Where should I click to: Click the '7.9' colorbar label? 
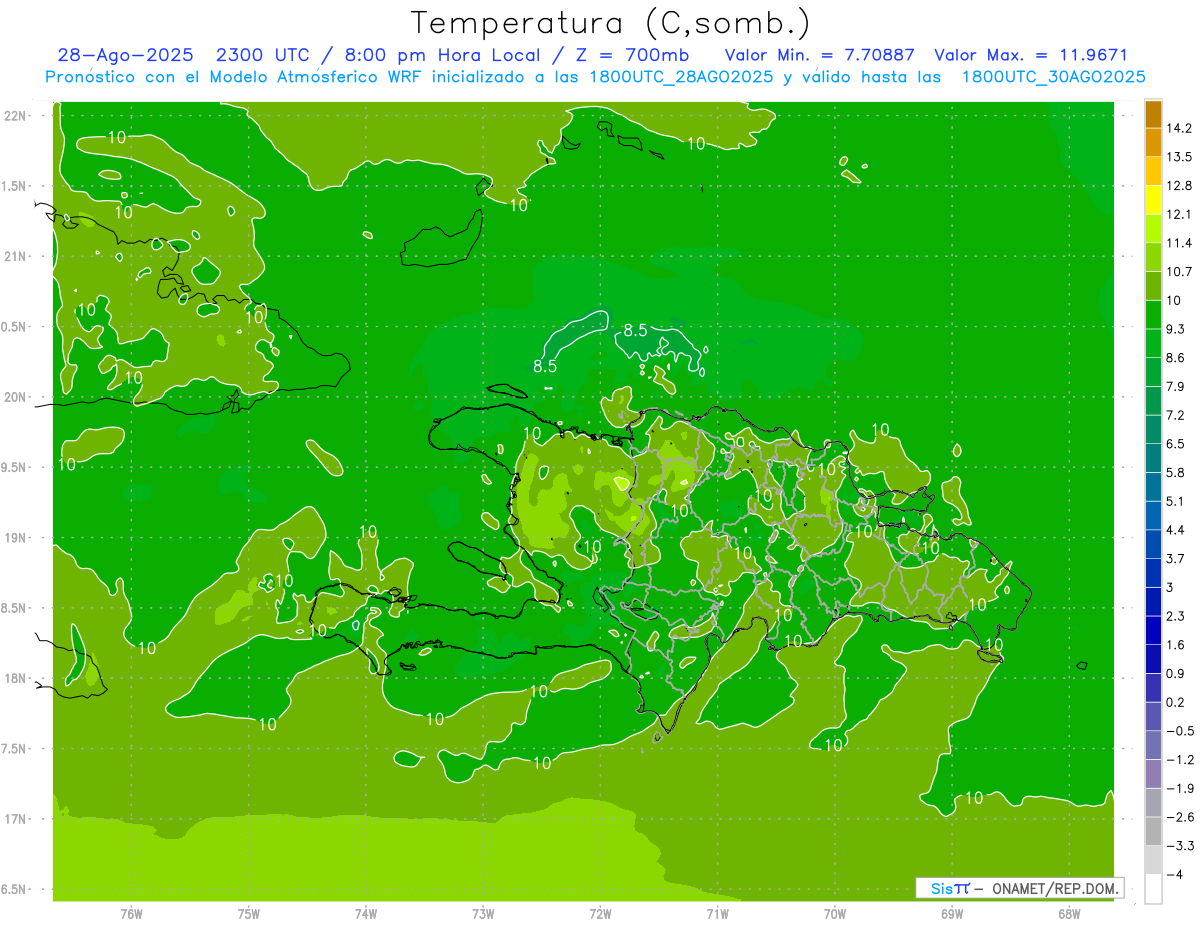tap(1176, 386)
